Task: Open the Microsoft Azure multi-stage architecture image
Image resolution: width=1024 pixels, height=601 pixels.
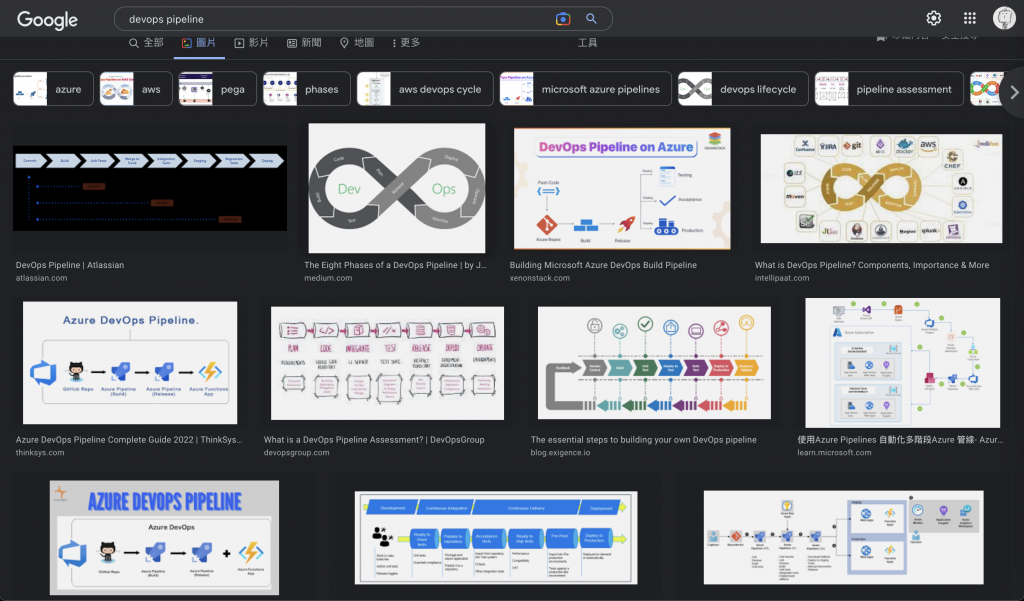Action: [x=903, y=363]
